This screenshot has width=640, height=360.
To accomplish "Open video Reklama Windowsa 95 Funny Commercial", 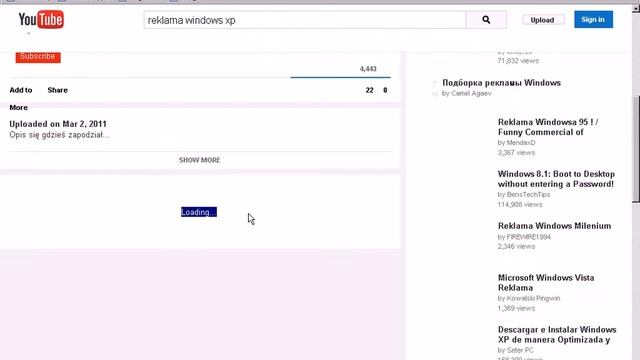I will pos(548,127).
